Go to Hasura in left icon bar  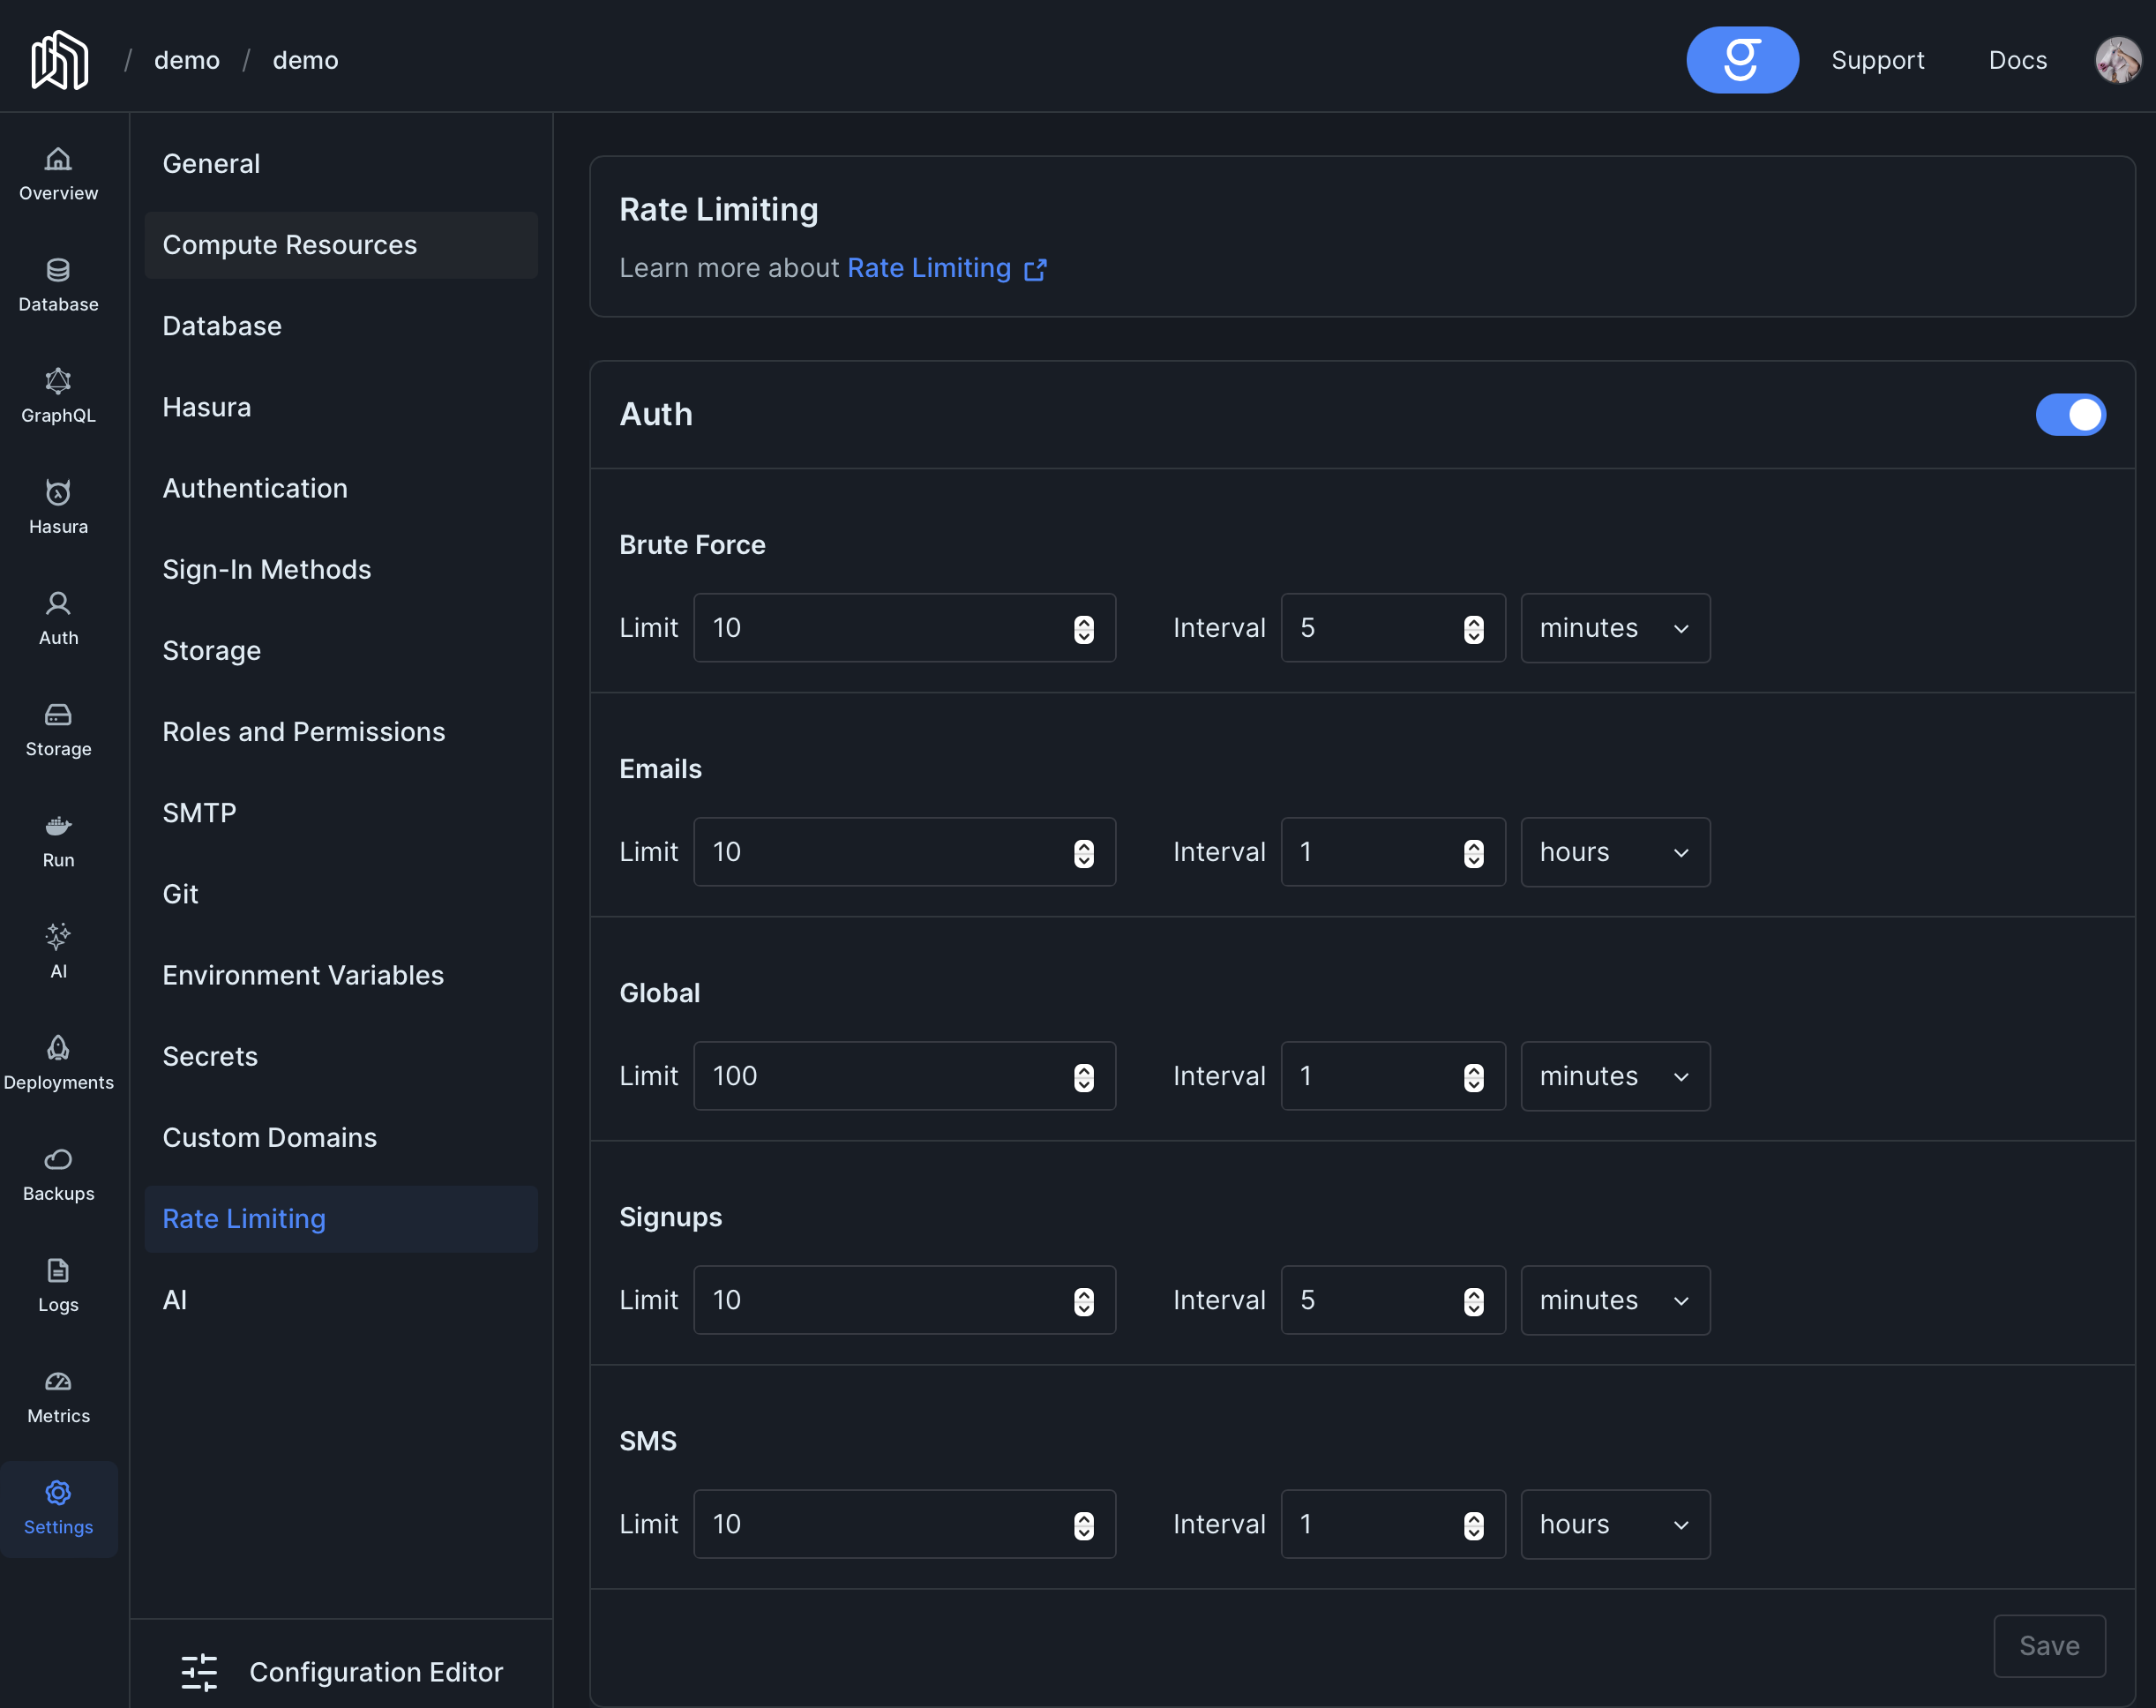coord(58,507)
